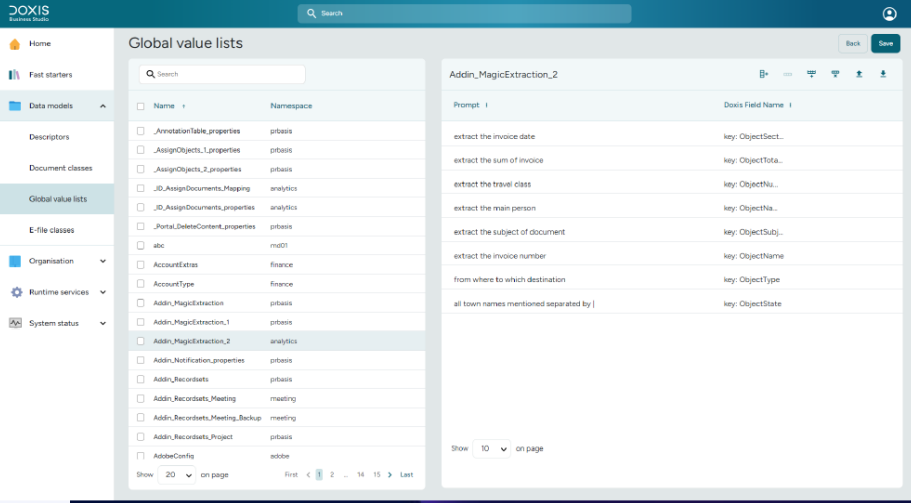Click the Prompt column sort indicator

coord(486,105)
